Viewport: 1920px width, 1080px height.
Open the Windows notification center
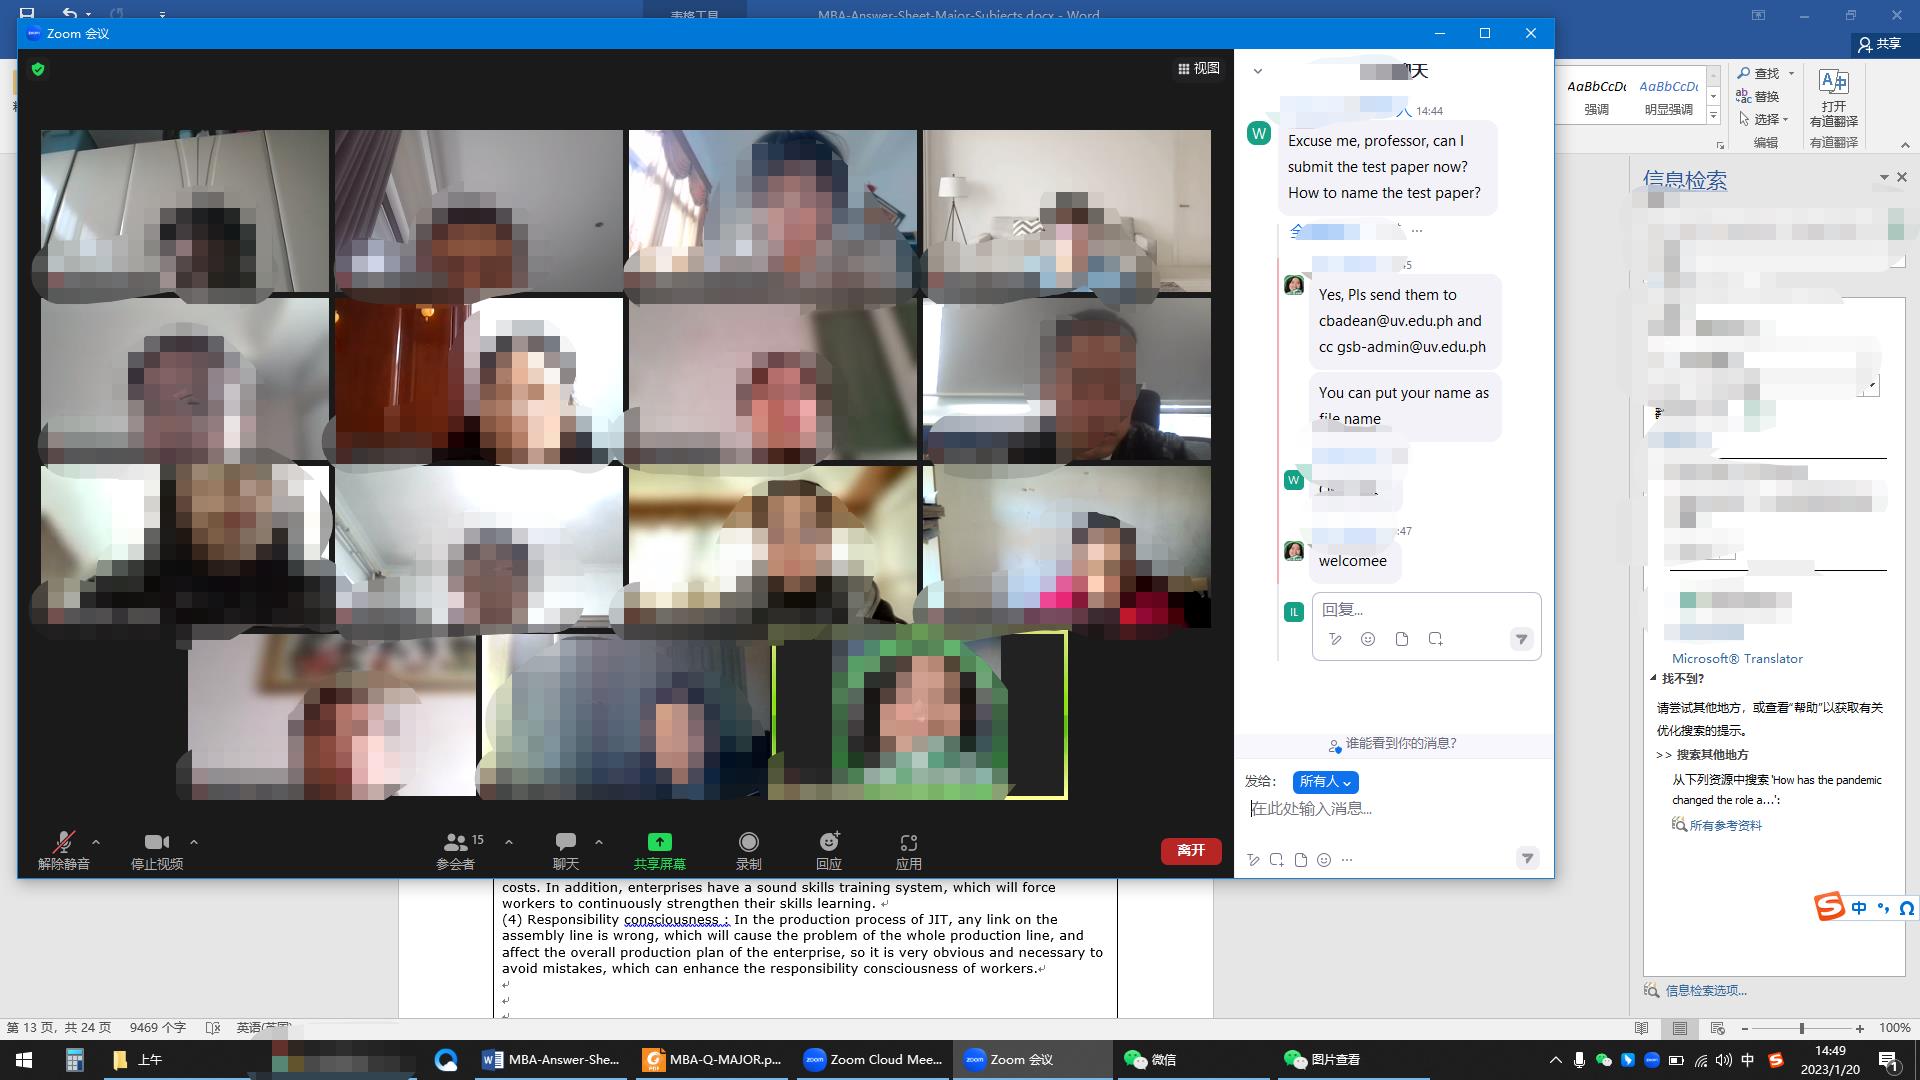pos(1889,1060)
